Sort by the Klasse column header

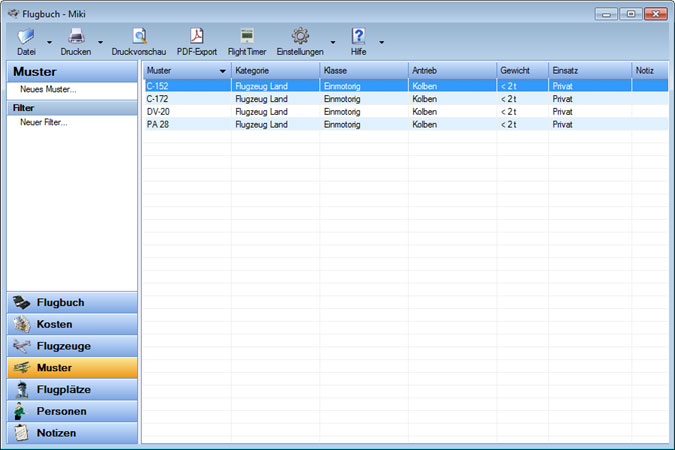pyautogui.click(x=364, y=71)
